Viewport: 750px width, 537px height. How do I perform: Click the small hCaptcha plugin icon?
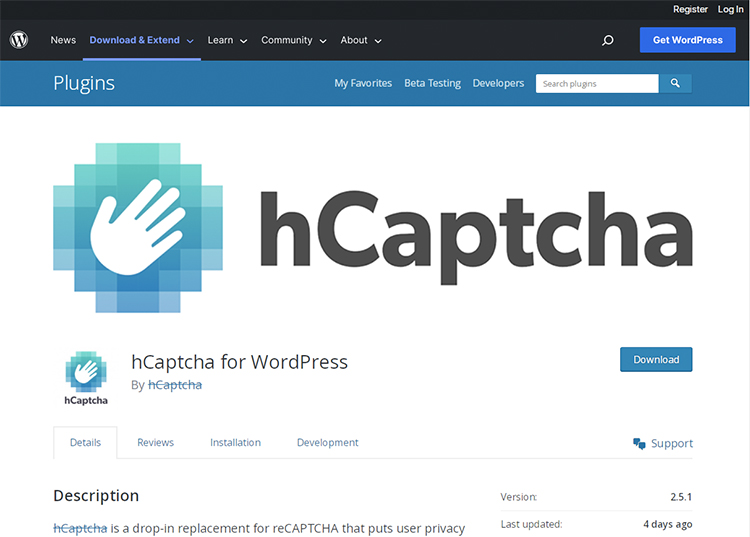point(86,378)
